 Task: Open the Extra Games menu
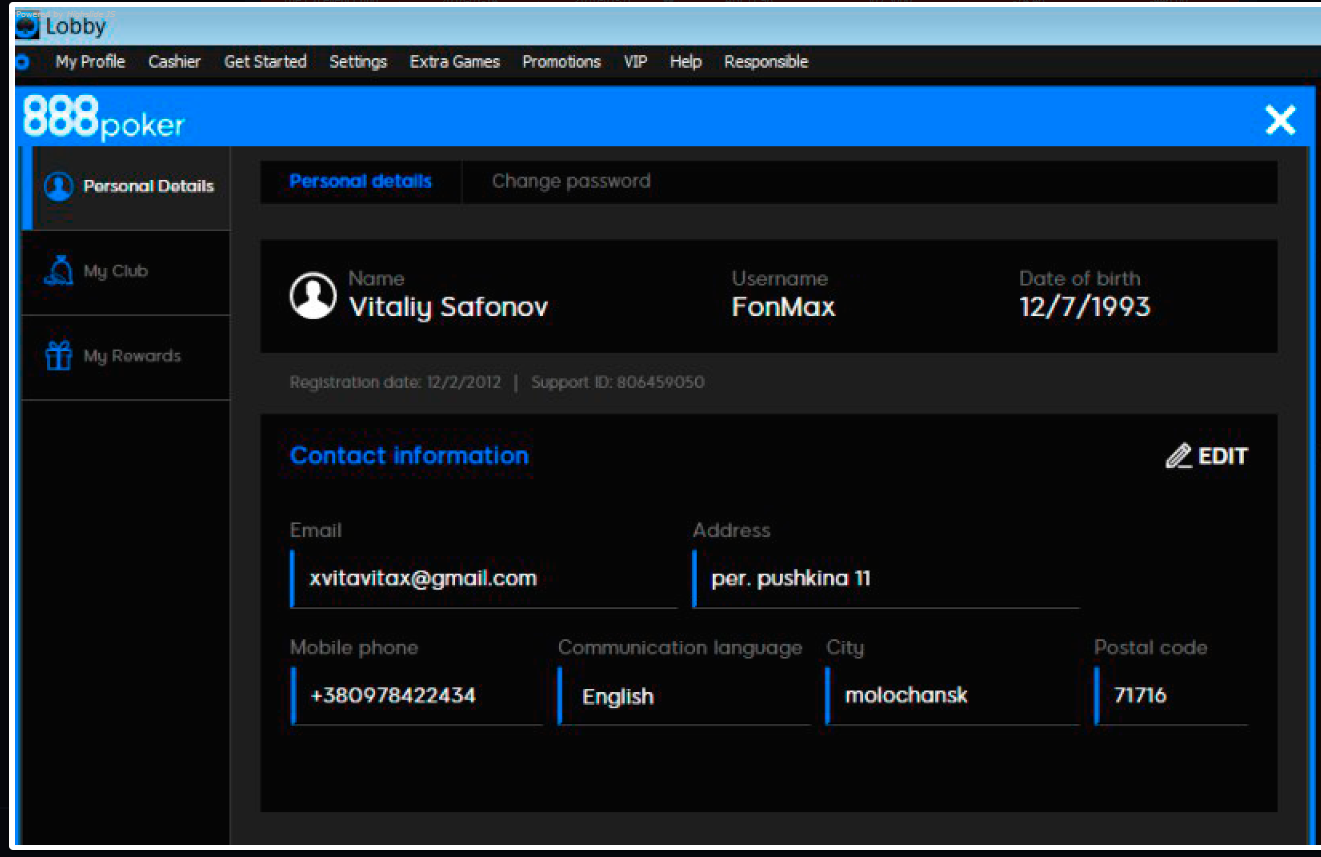pos(455,62)
